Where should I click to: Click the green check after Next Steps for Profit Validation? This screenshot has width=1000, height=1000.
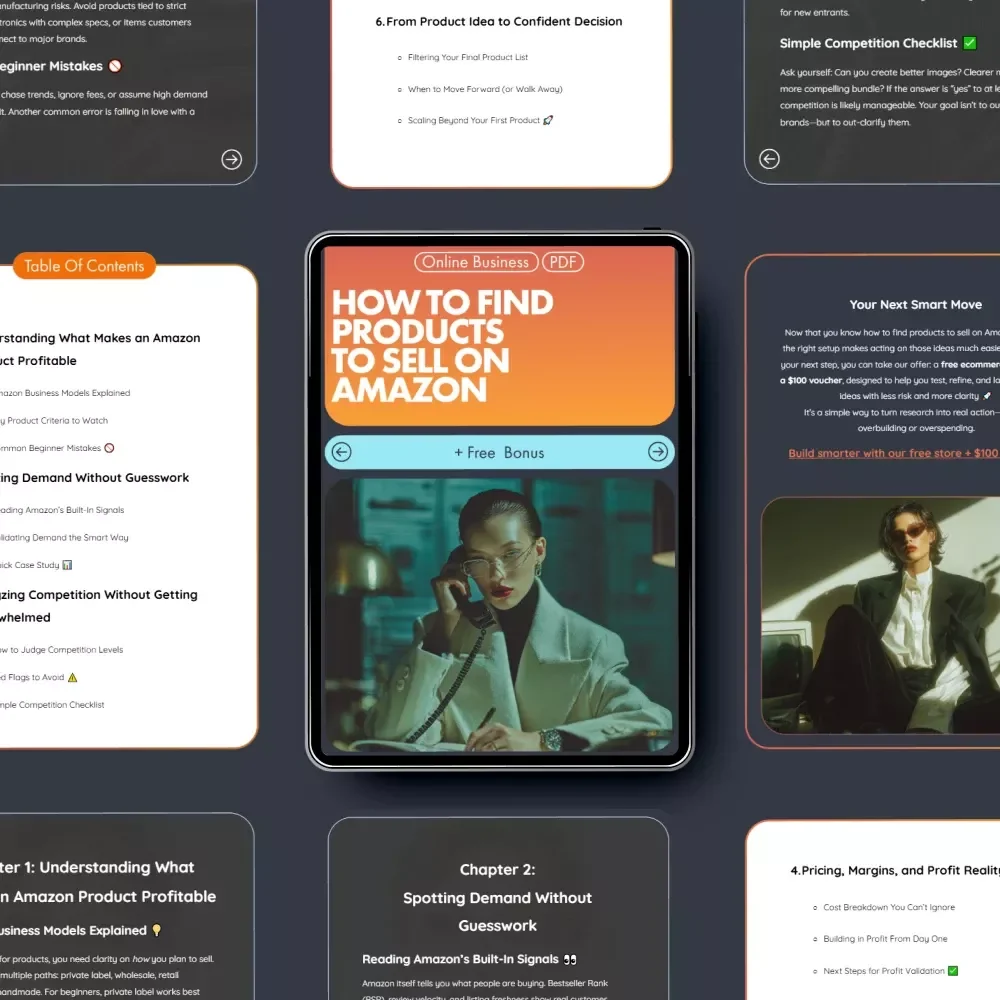tap(953, 971)
